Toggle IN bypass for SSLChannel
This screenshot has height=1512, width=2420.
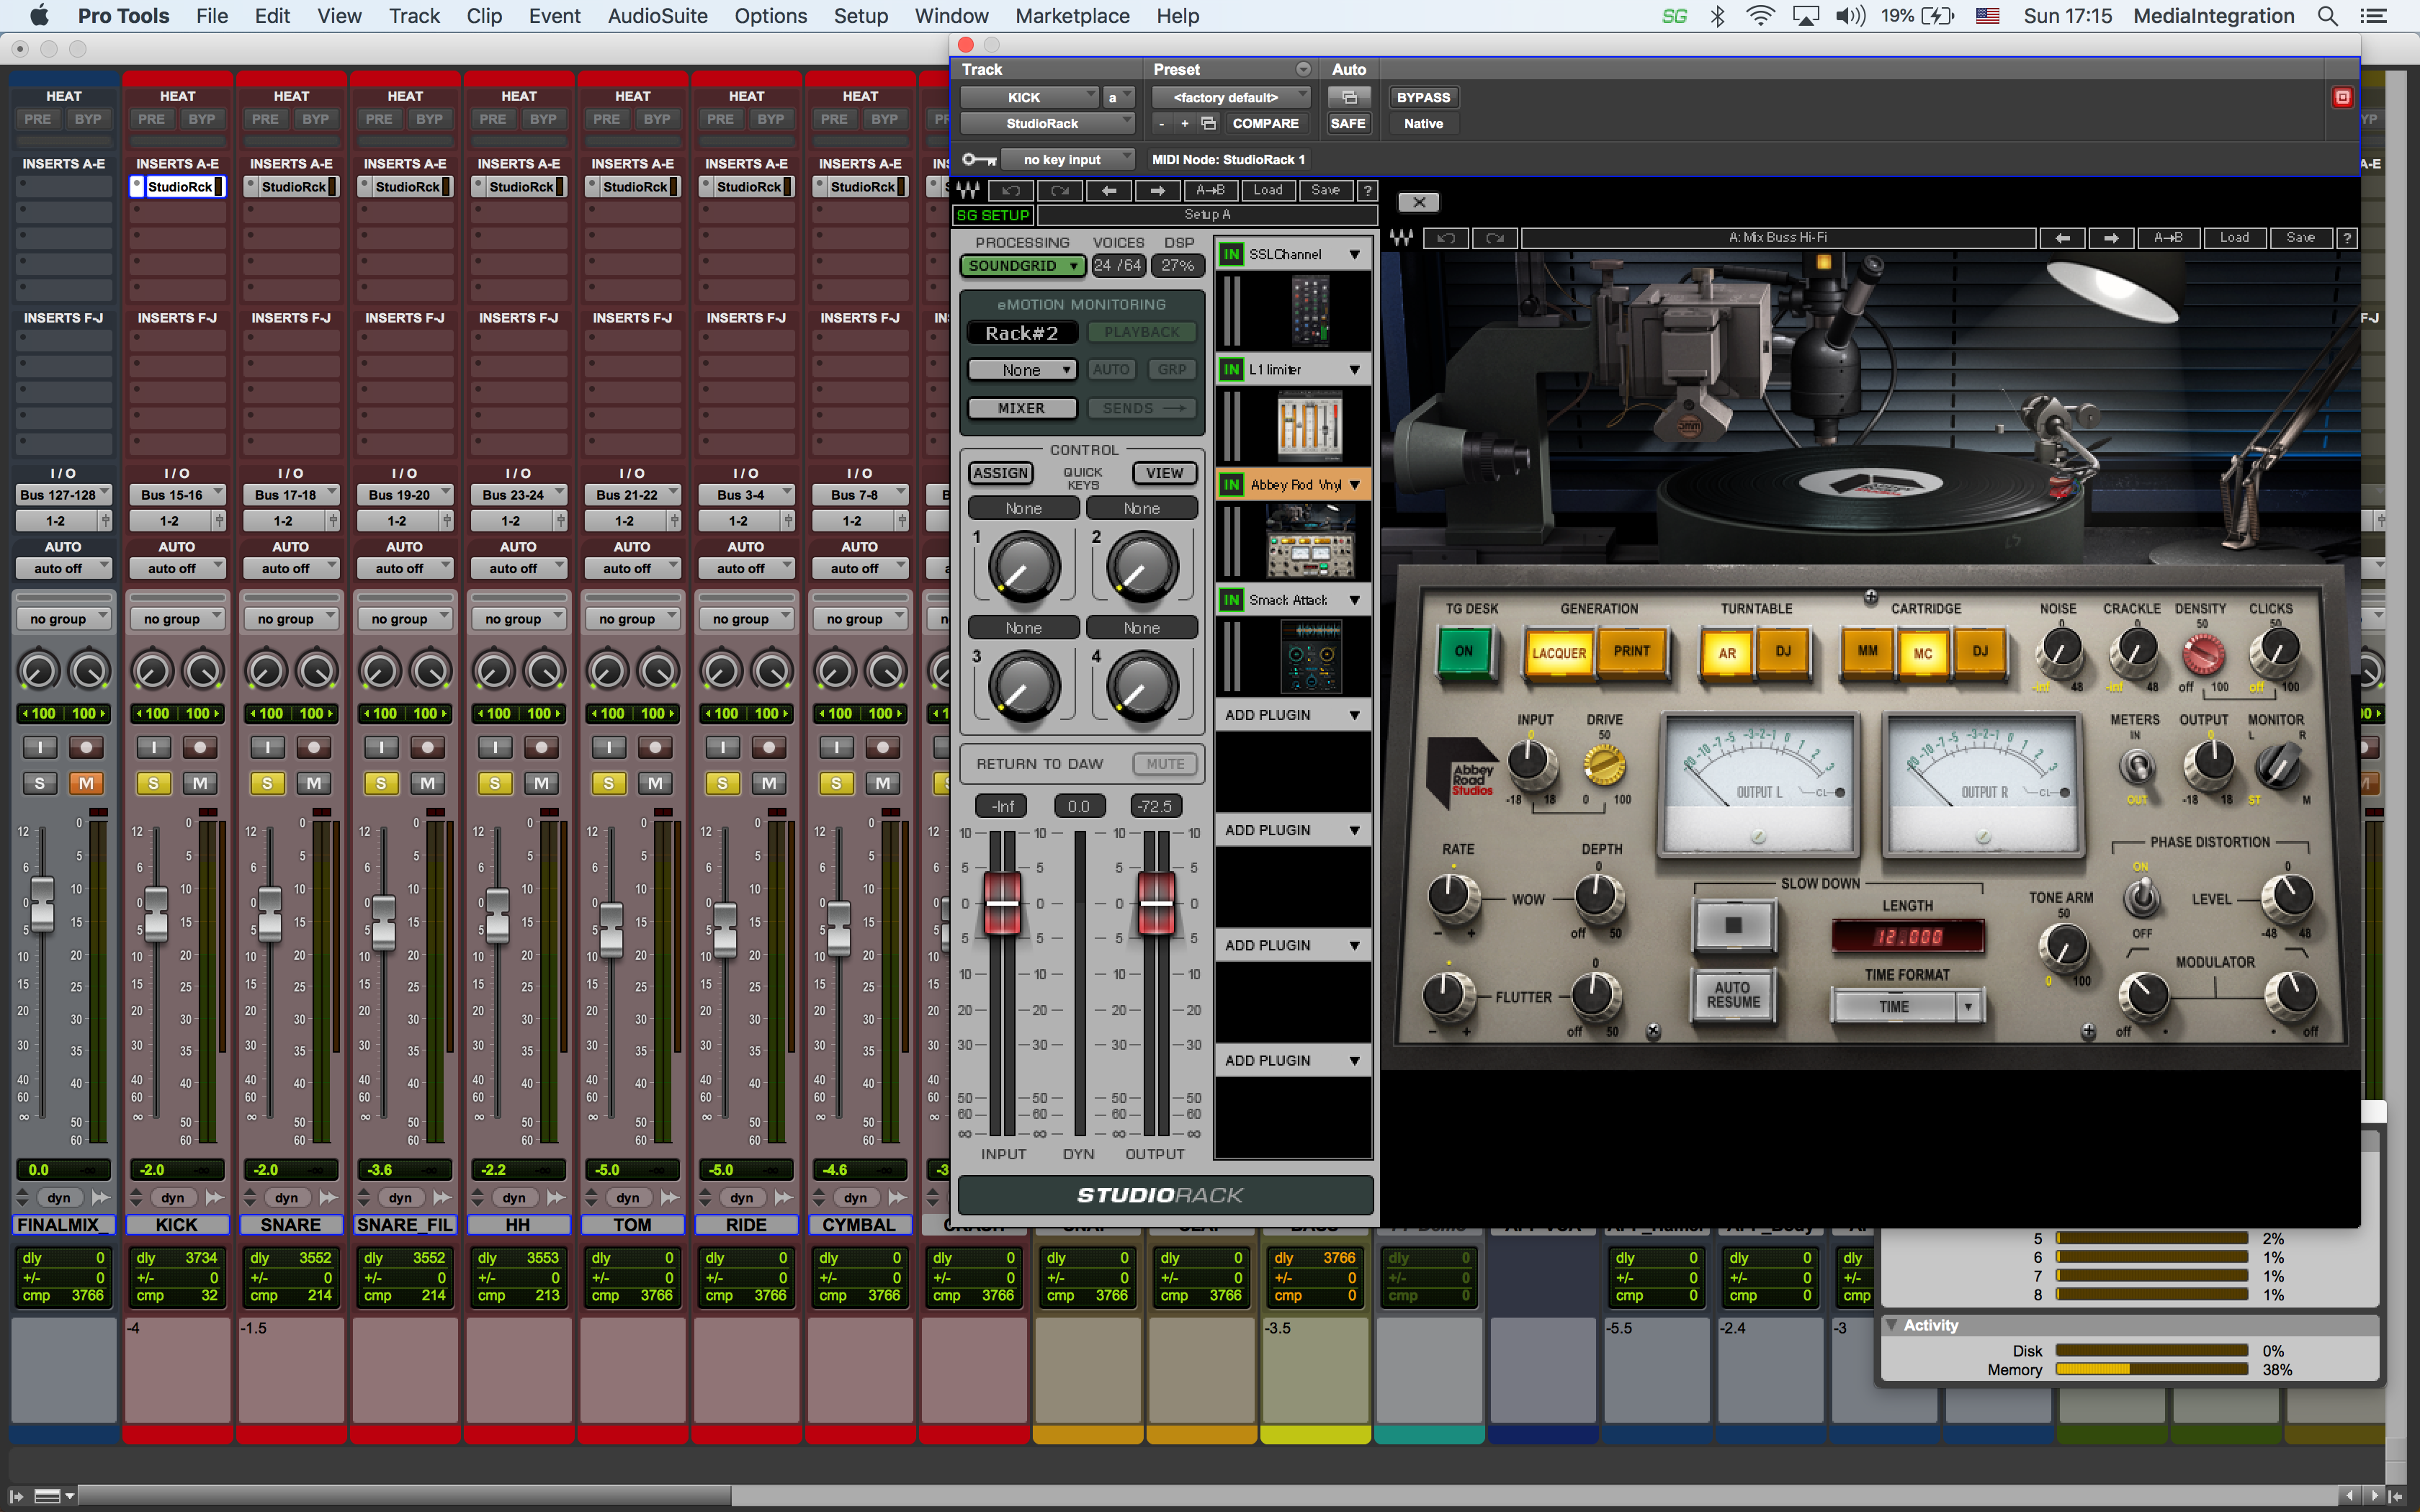[1231, 254]
